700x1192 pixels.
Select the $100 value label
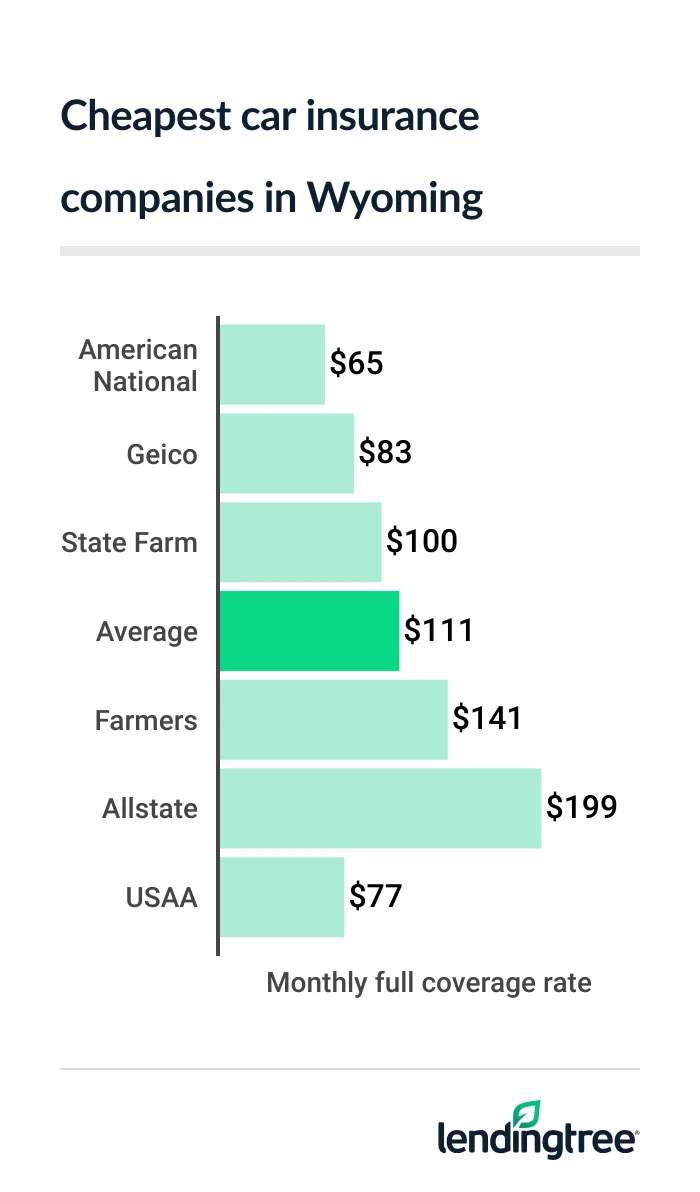pyautogui.click(x=422, y=542)
